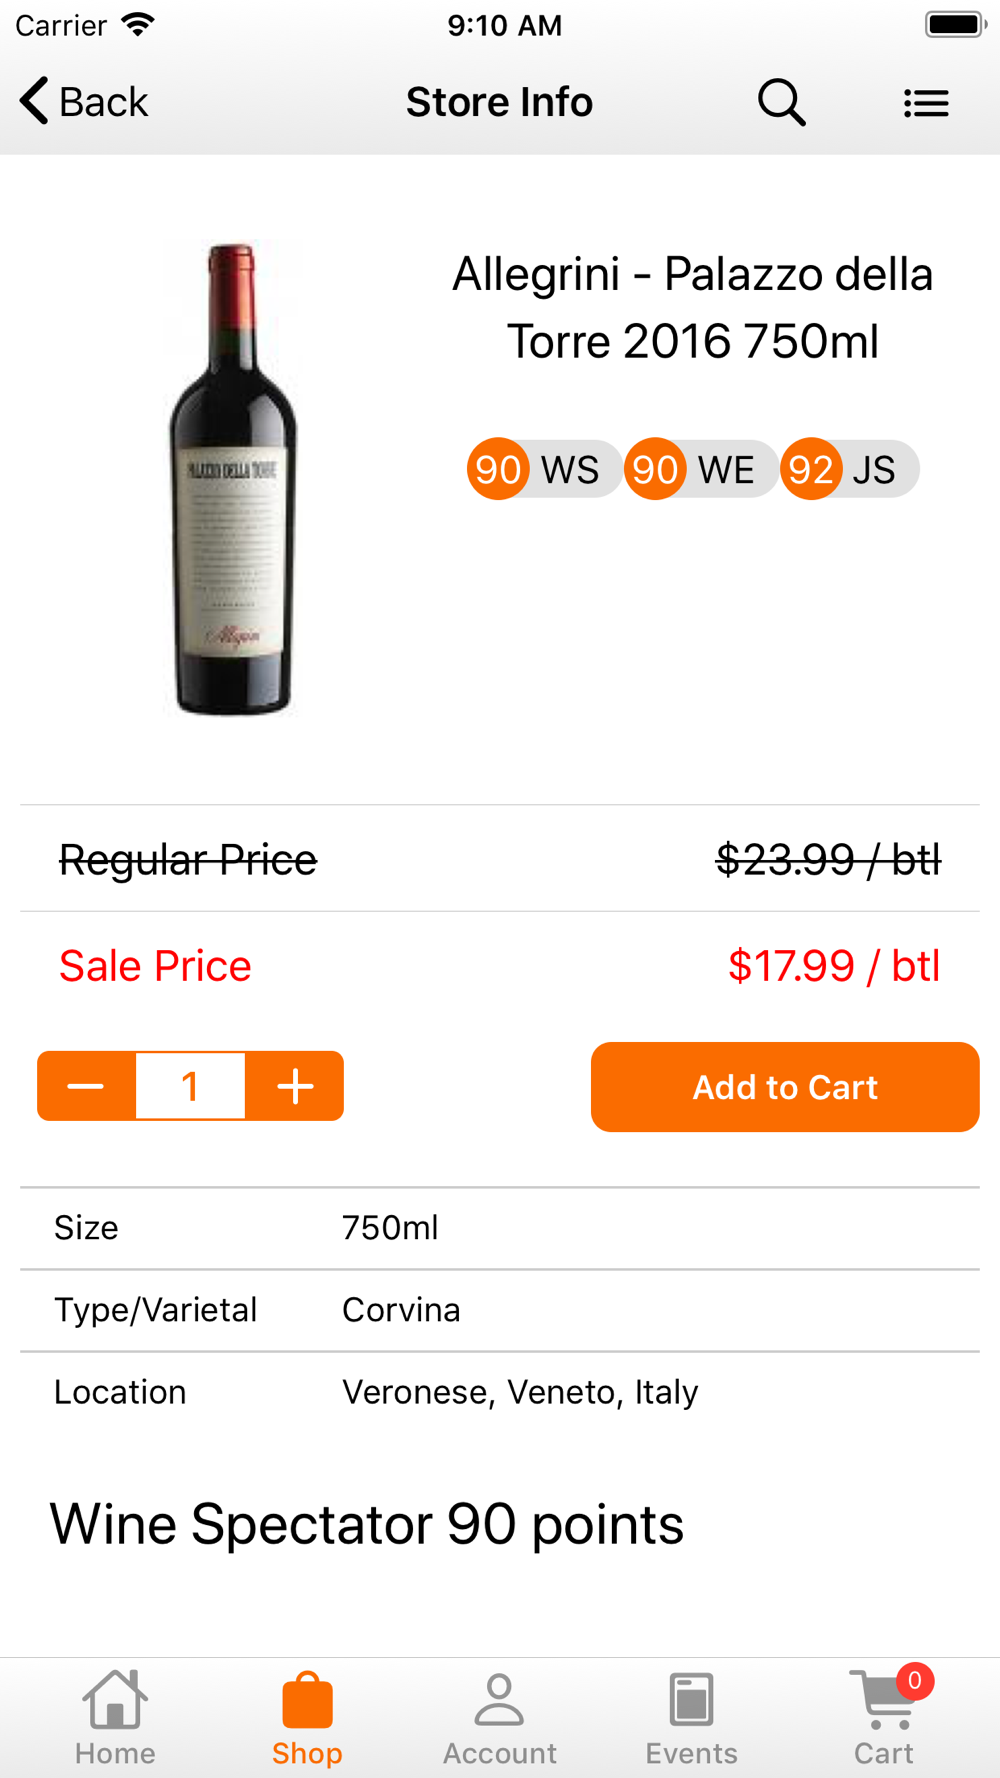Switch to the Shop tab

pyautogui.click(x=307, y=1719)
